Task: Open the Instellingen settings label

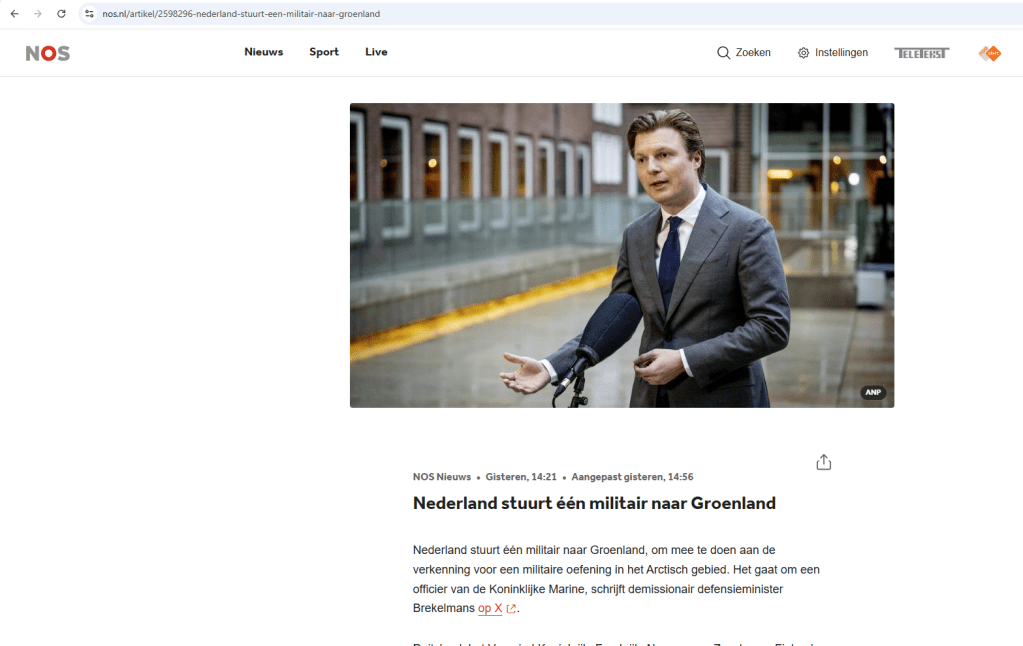Action: pos(841,53)
